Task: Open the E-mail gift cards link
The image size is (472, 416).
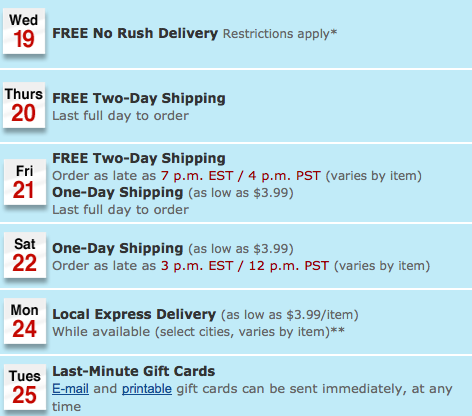Action: [x=70, y=389]
